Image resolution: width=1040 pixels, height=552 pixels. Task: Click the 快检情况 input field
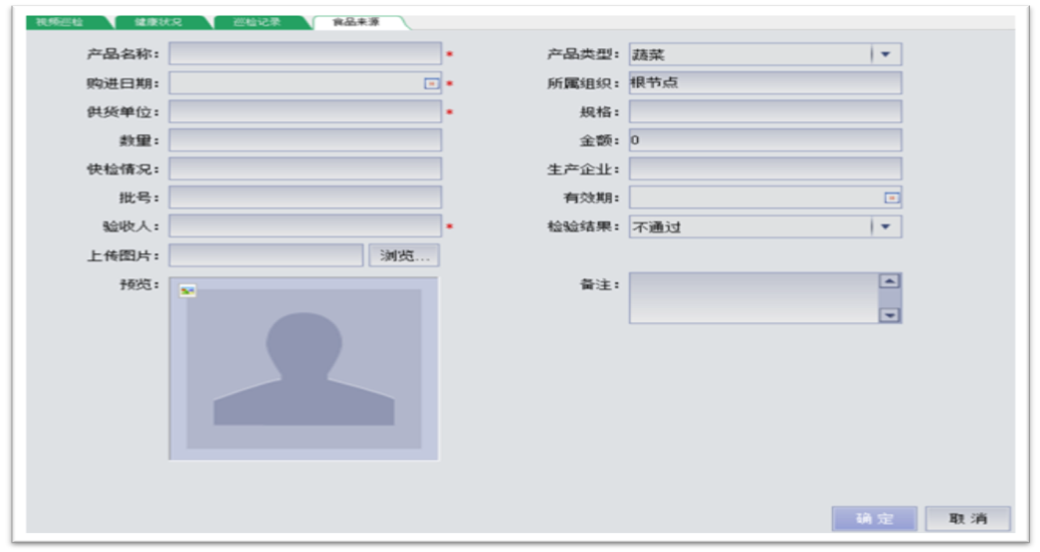pos(305,169)
